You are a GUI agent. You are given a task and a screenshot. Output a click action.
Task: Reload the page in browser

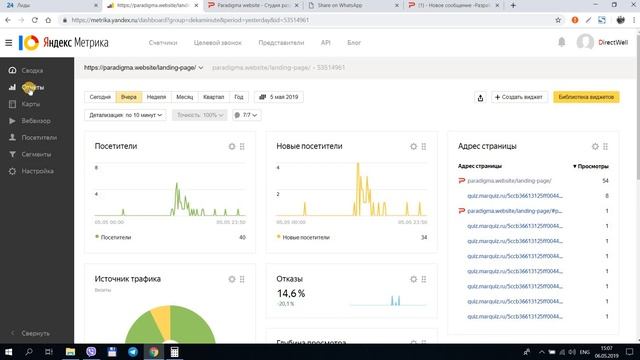coord(35,20)
